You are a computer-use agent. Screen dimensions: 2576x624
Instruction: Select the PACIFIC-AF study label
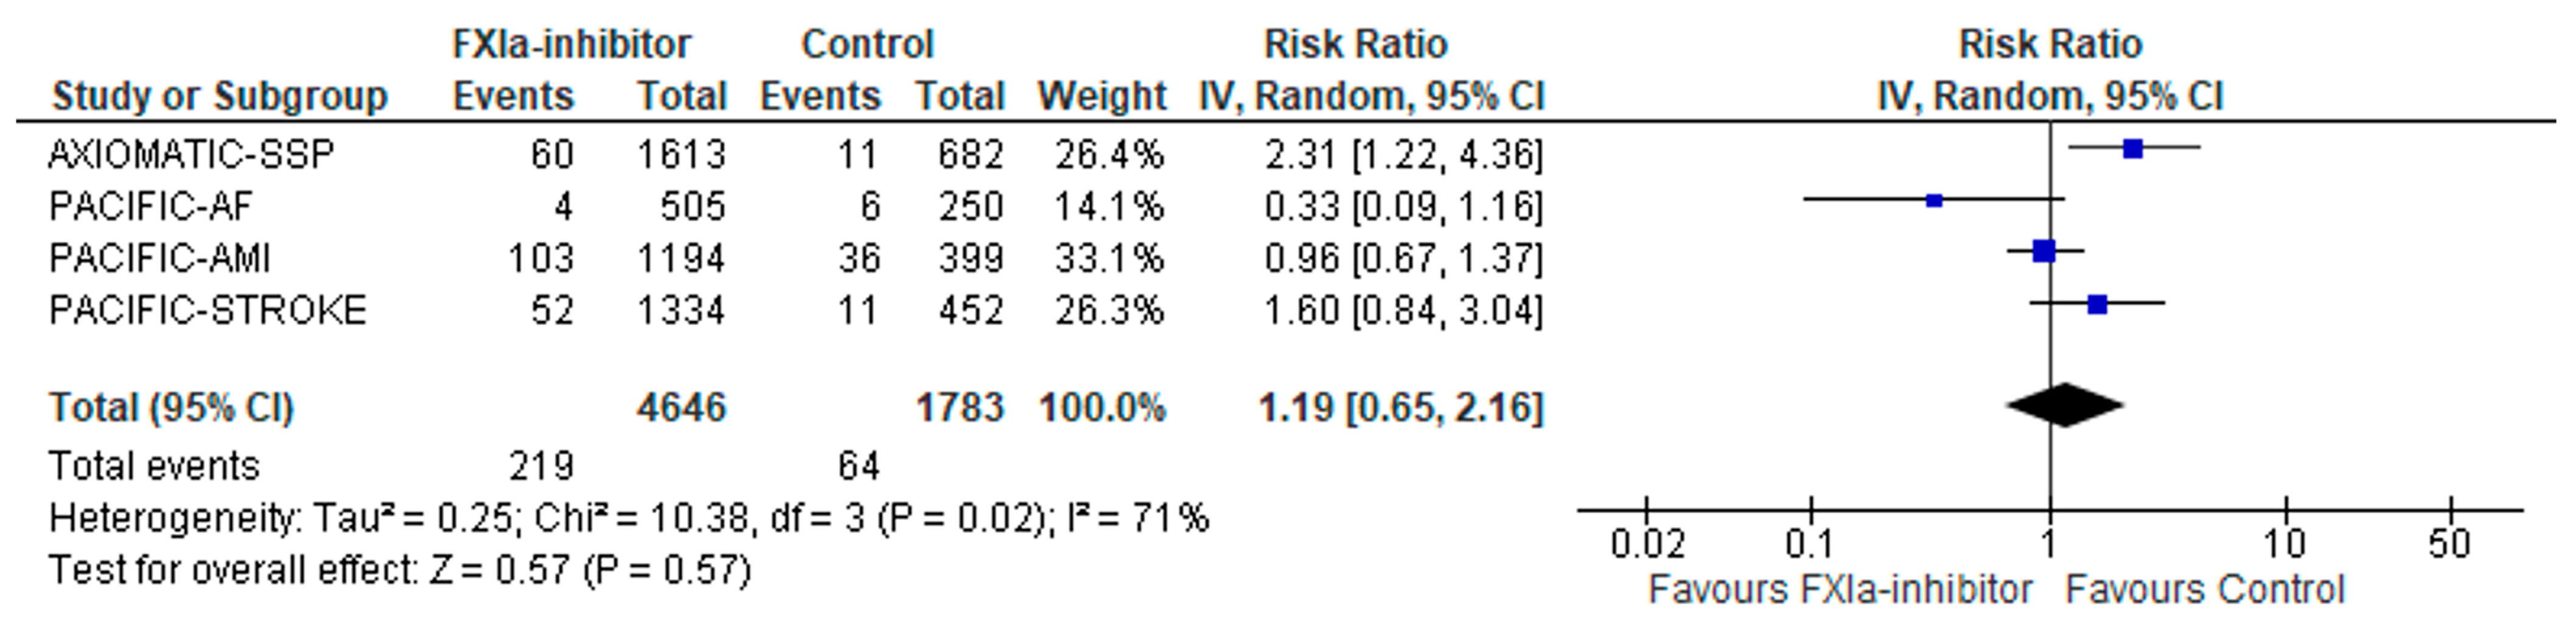[x=150, y=206]
